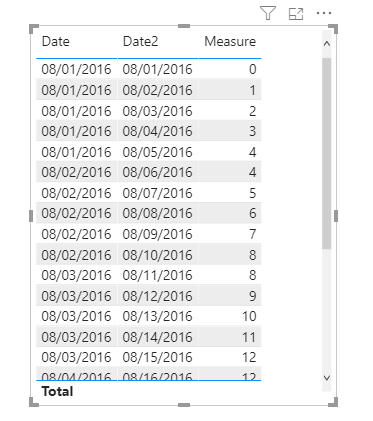The width and height of the screenshot is (373, 421).
Task: Click Date cell in 08/05/2016 Date2 row
Action: tap(76, 152)
